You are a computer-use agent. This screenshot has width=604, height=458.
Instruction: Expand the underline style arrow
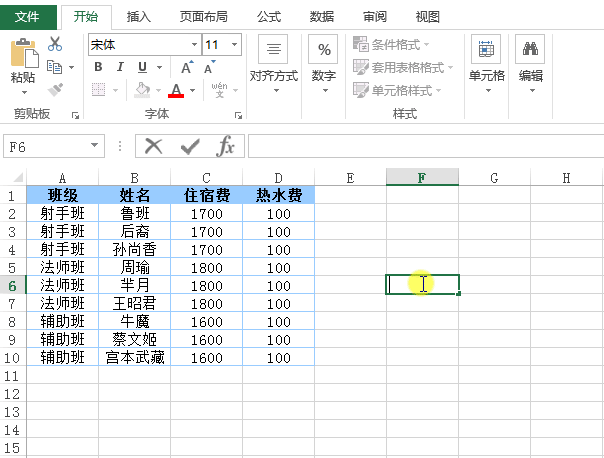[x=159, y=67]
